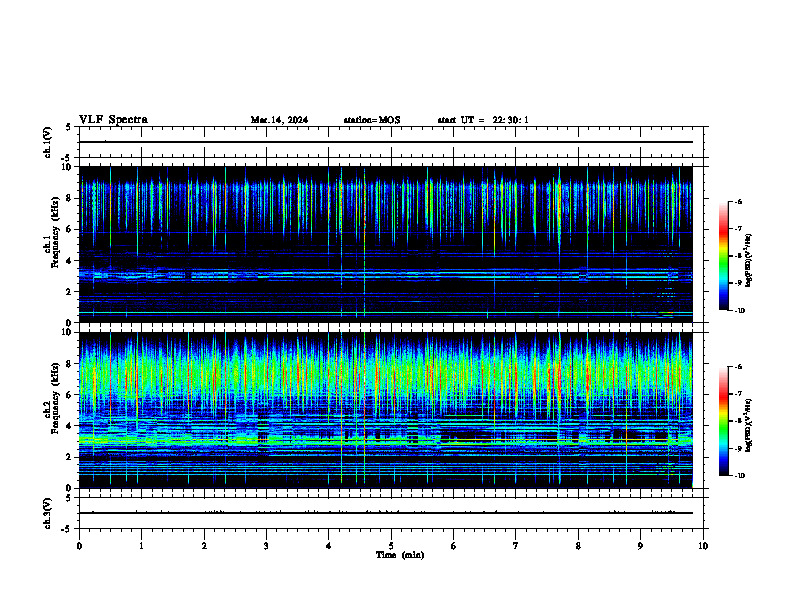Click the time axis tick label "4"
Image resolution: width=792 pixels, height=612 pixels.
tap(328, 546)
